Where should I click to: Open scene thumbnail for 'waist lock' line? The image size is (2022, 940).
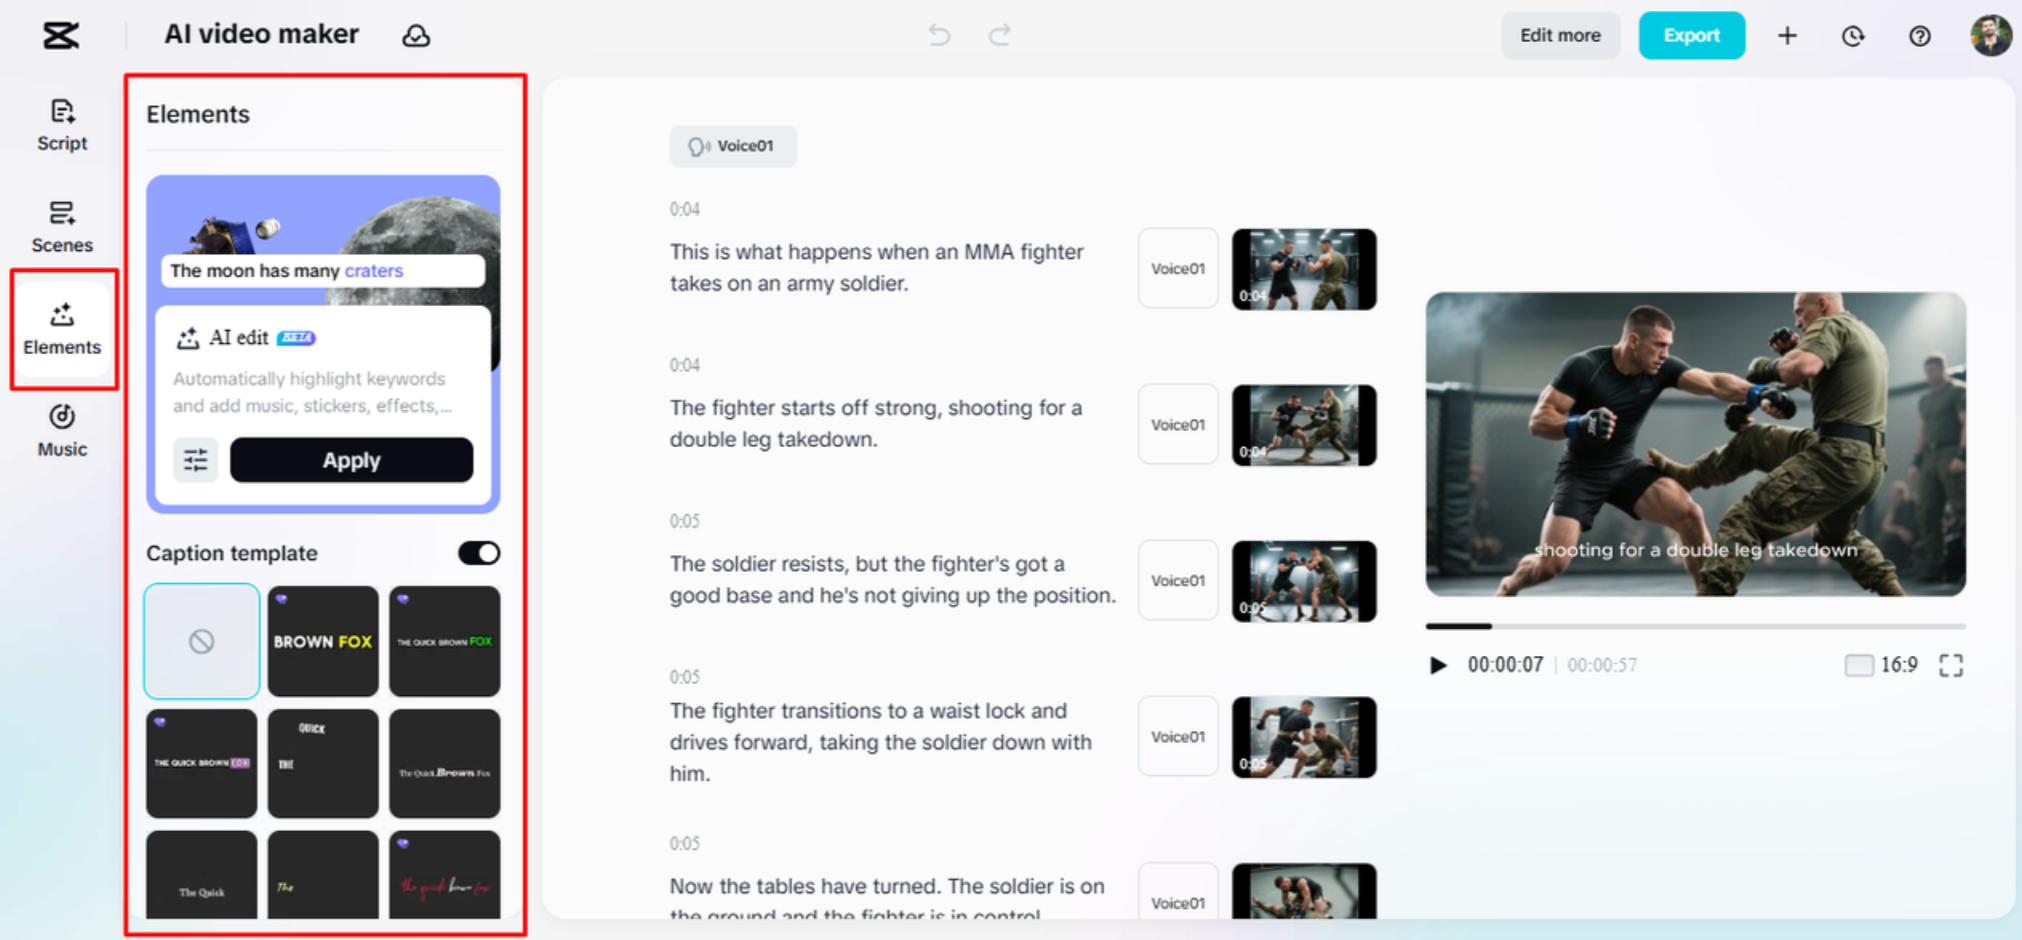[x=1304, y=737]
